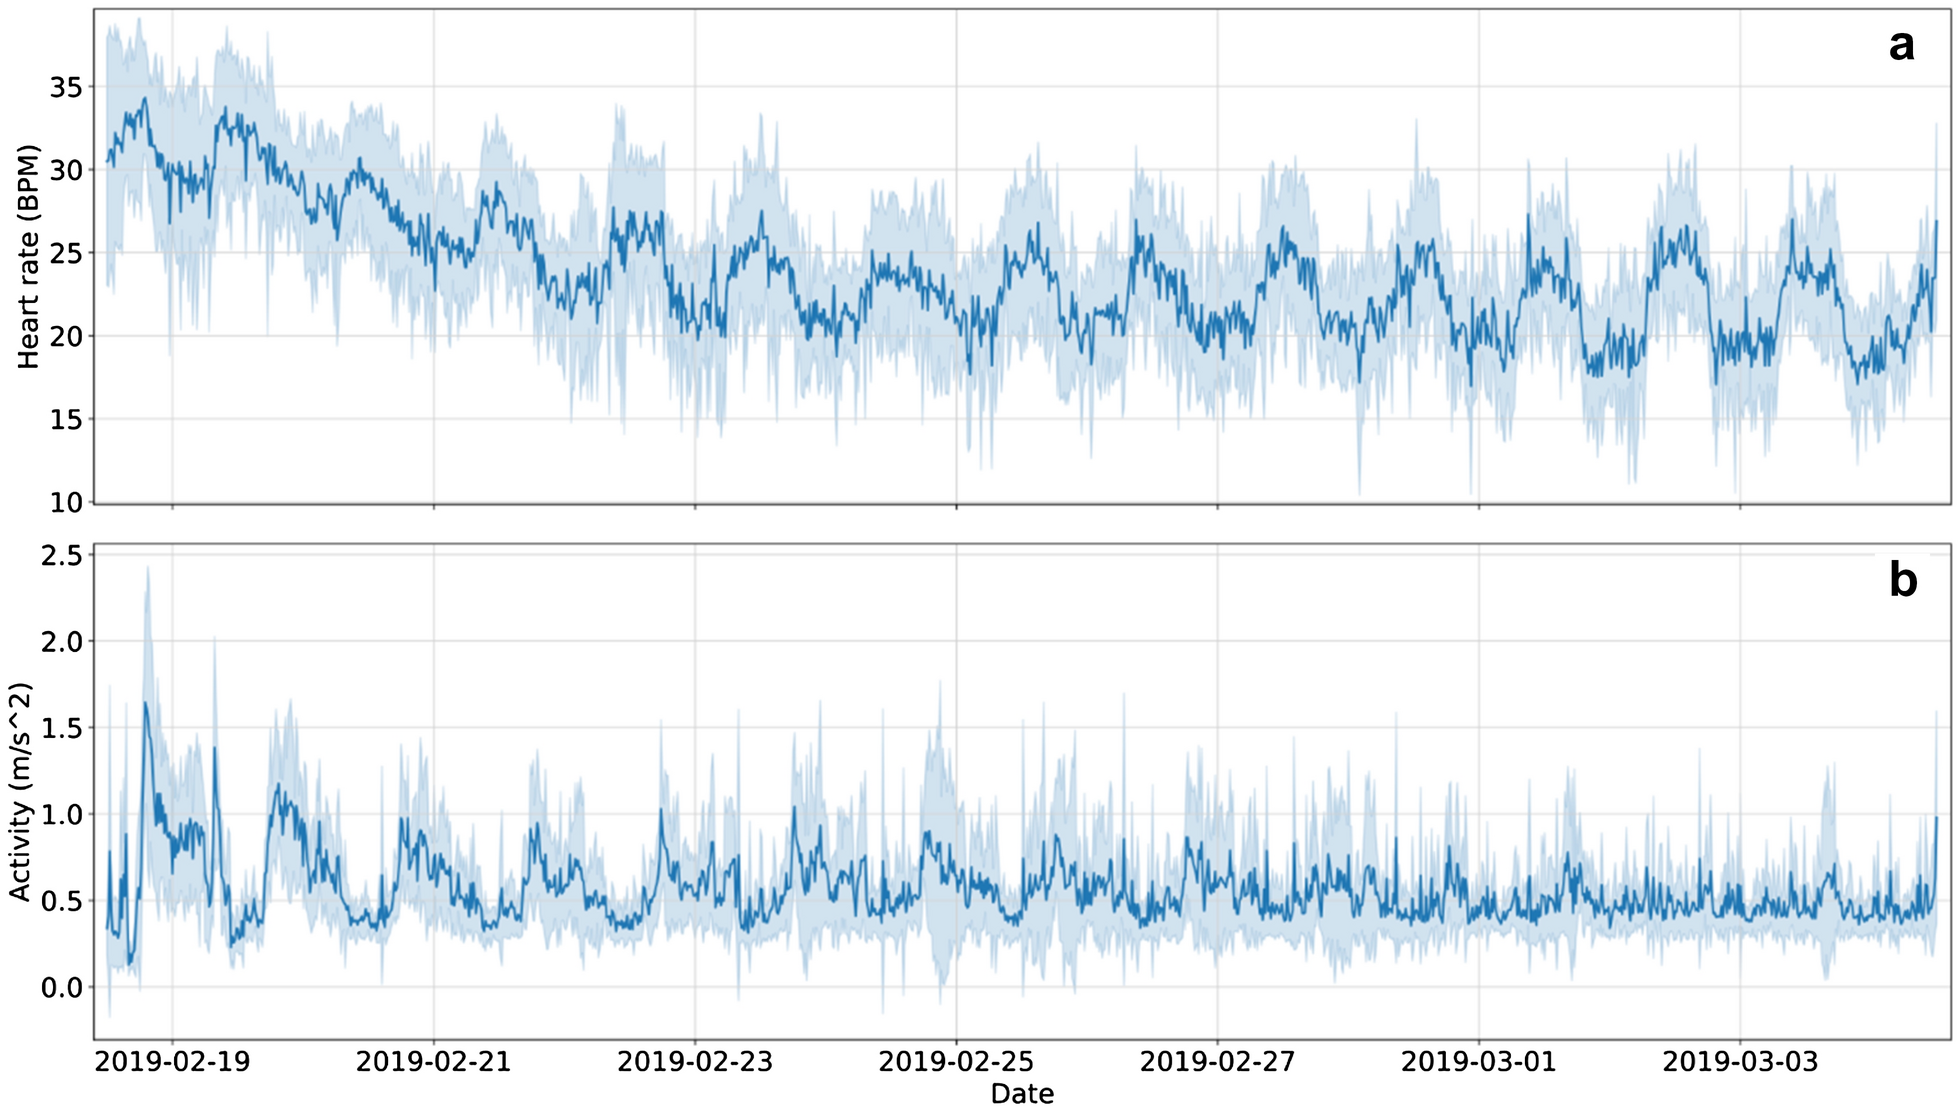Click the 'Date' x-axis title
The height and width of the screenshot is (1112, 1960).
pos(1022,1094)
